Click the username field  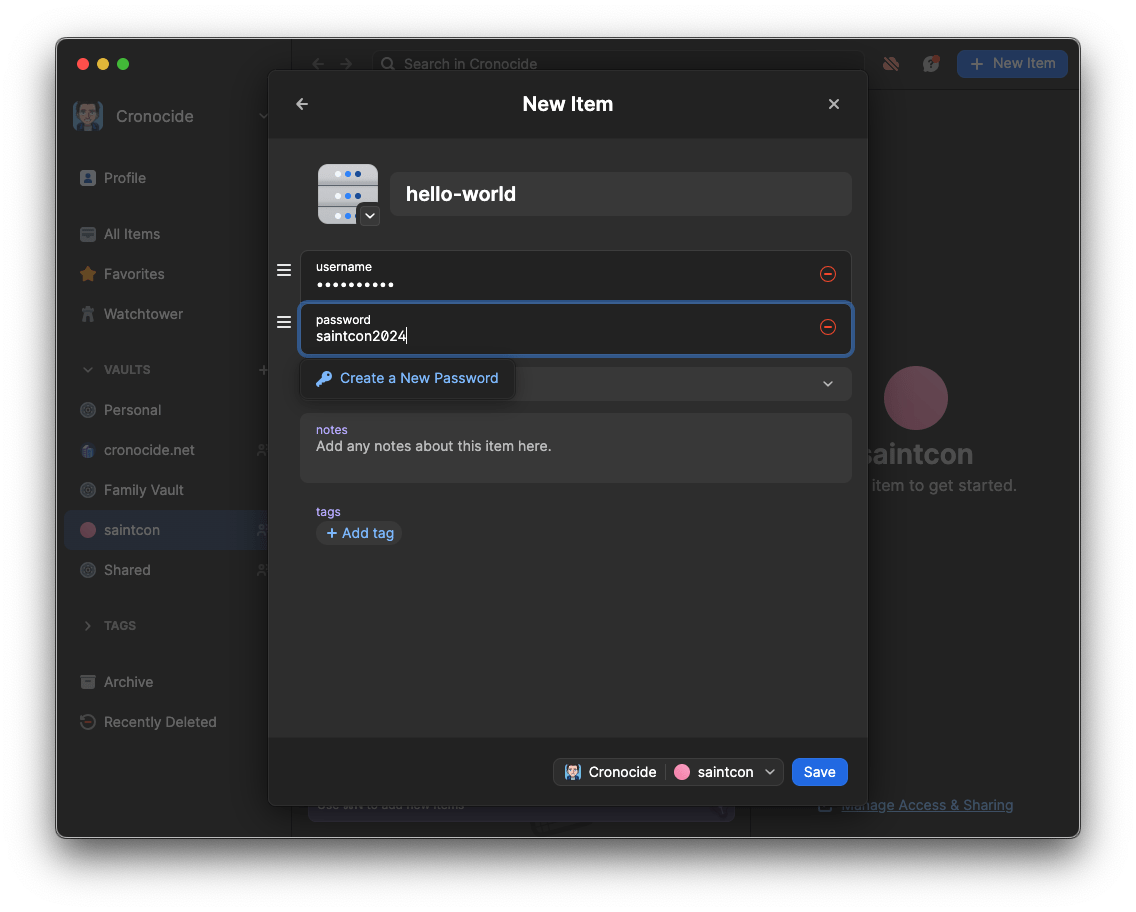pos(575,275)
